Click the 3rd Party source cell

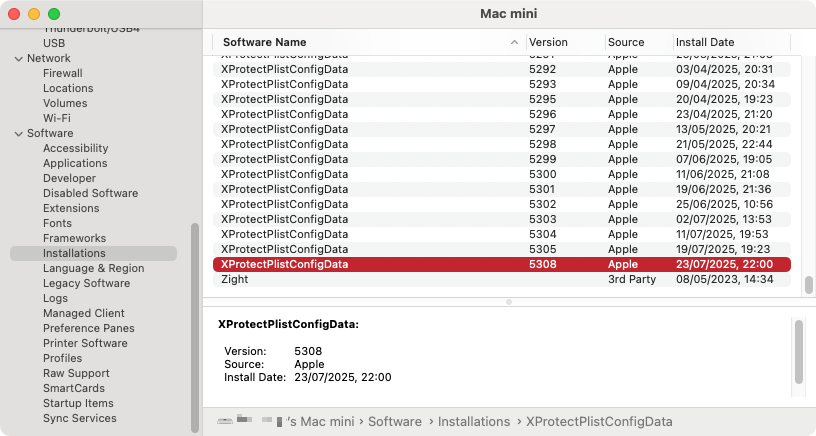[632, 279]
